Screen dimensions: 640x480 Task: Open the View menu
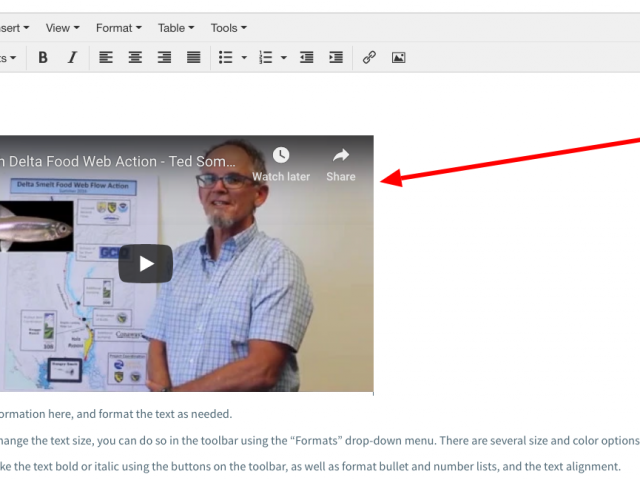pos(62,28)
